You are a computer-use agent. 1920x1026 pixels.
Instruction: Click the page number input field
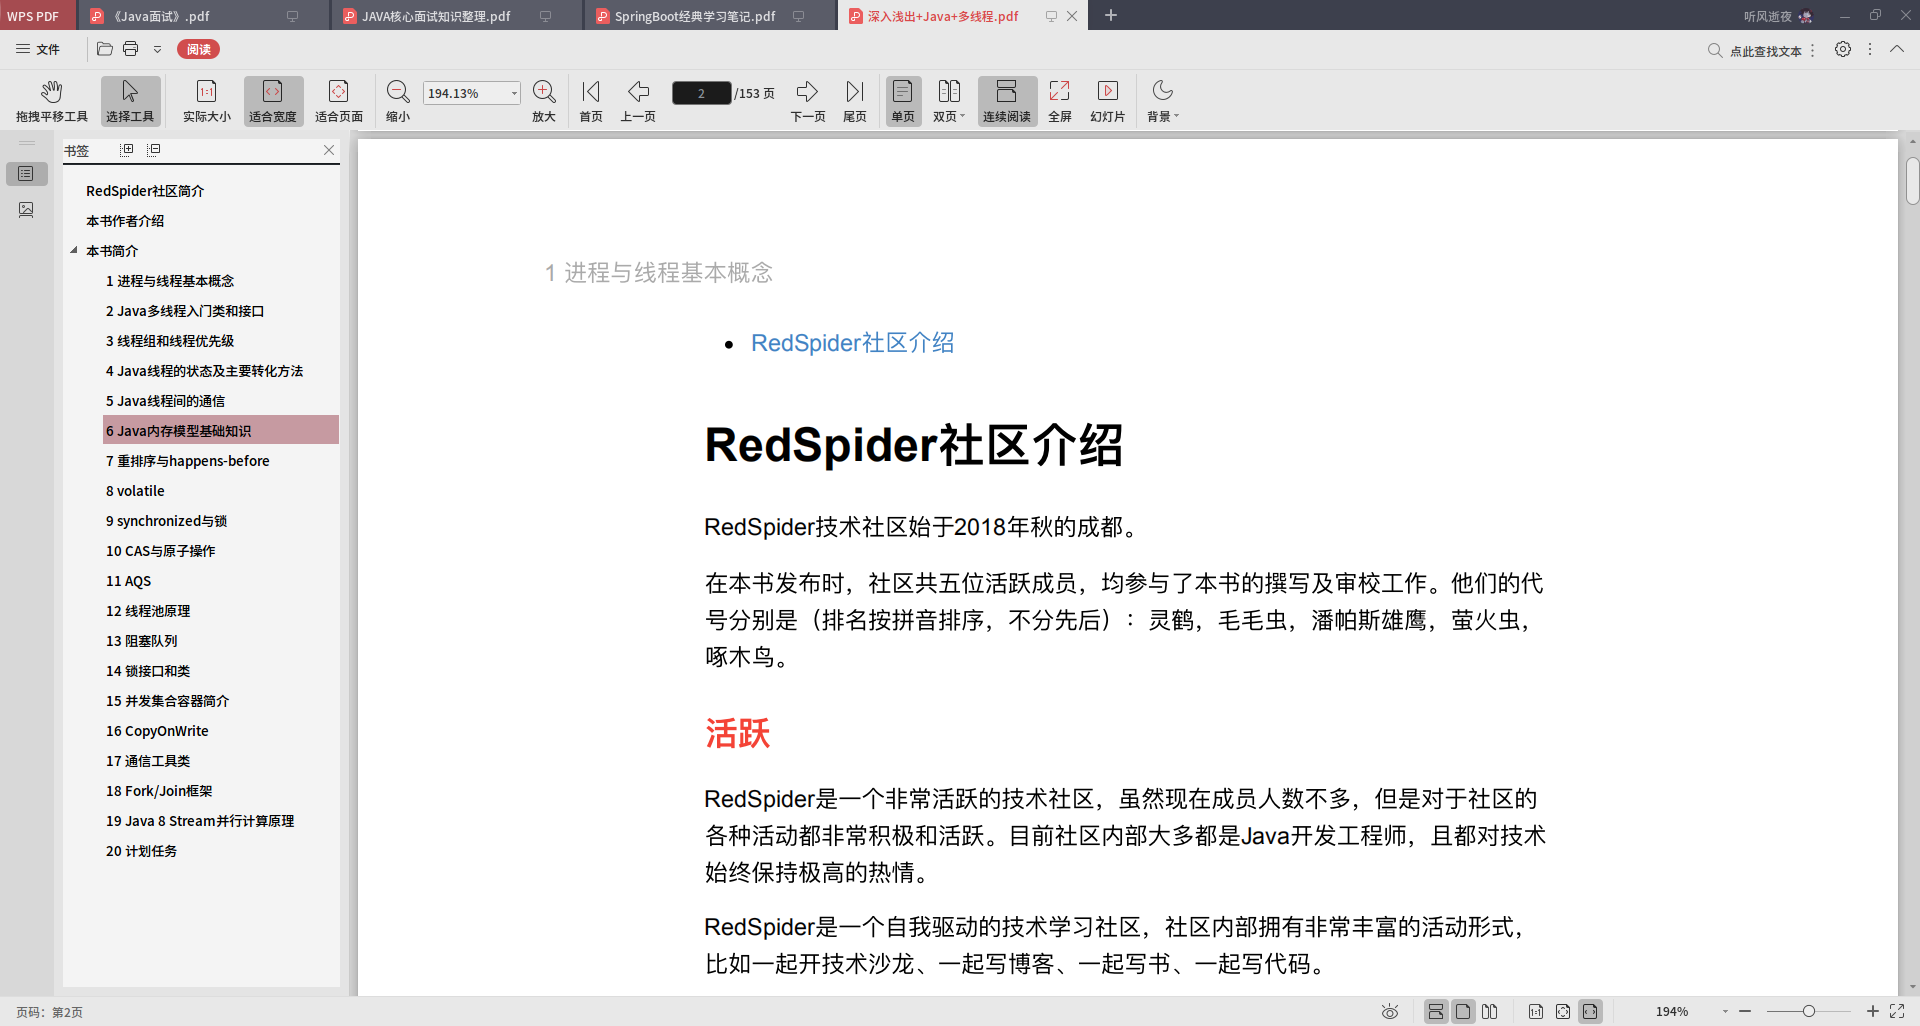[x=701, y=93]
